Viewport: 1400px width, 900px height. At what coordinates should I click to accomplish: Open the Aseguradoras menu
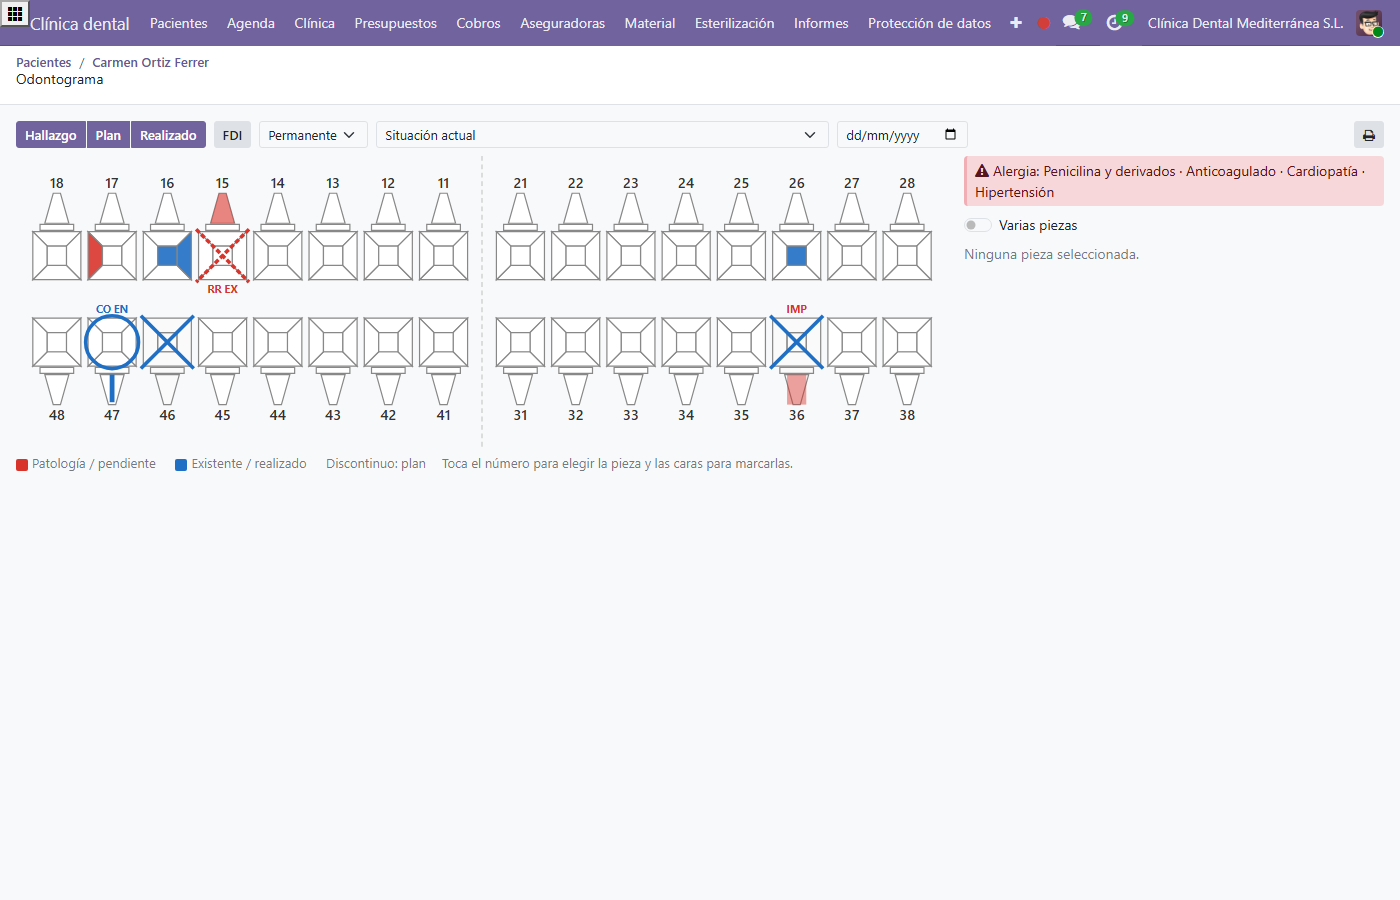[x=563, y=23]
